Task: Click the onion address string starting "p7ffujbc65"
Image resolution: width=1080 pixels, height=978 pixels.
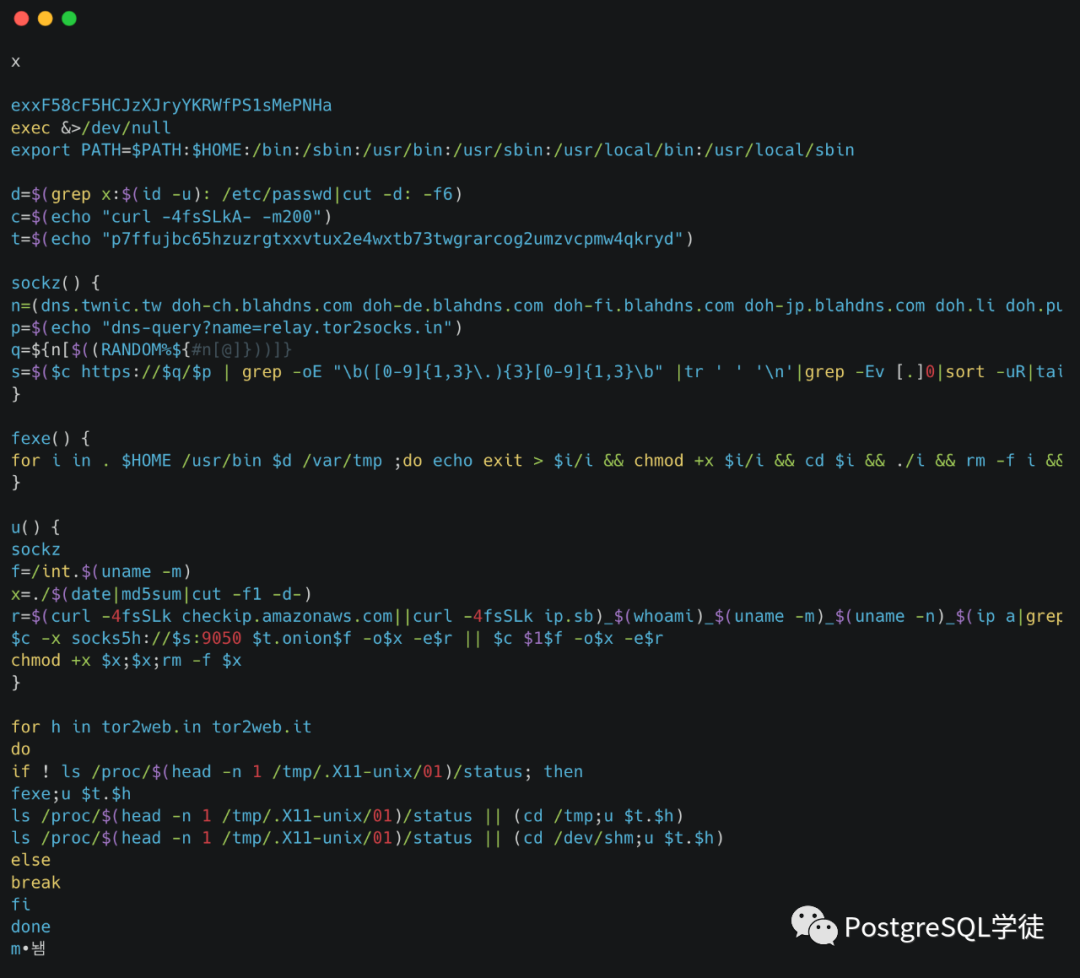Action: [x=393, y=239]
